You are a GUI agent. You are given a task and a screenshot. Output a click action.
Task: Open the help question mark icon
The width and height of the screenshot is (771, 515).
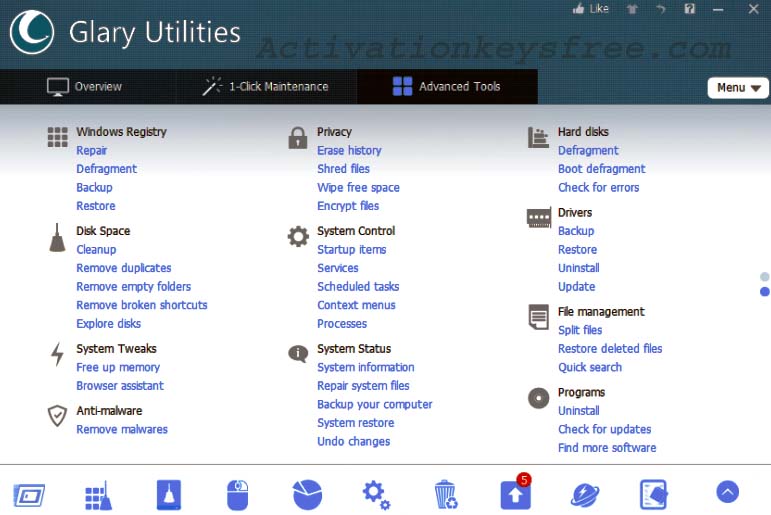(689, 9)
